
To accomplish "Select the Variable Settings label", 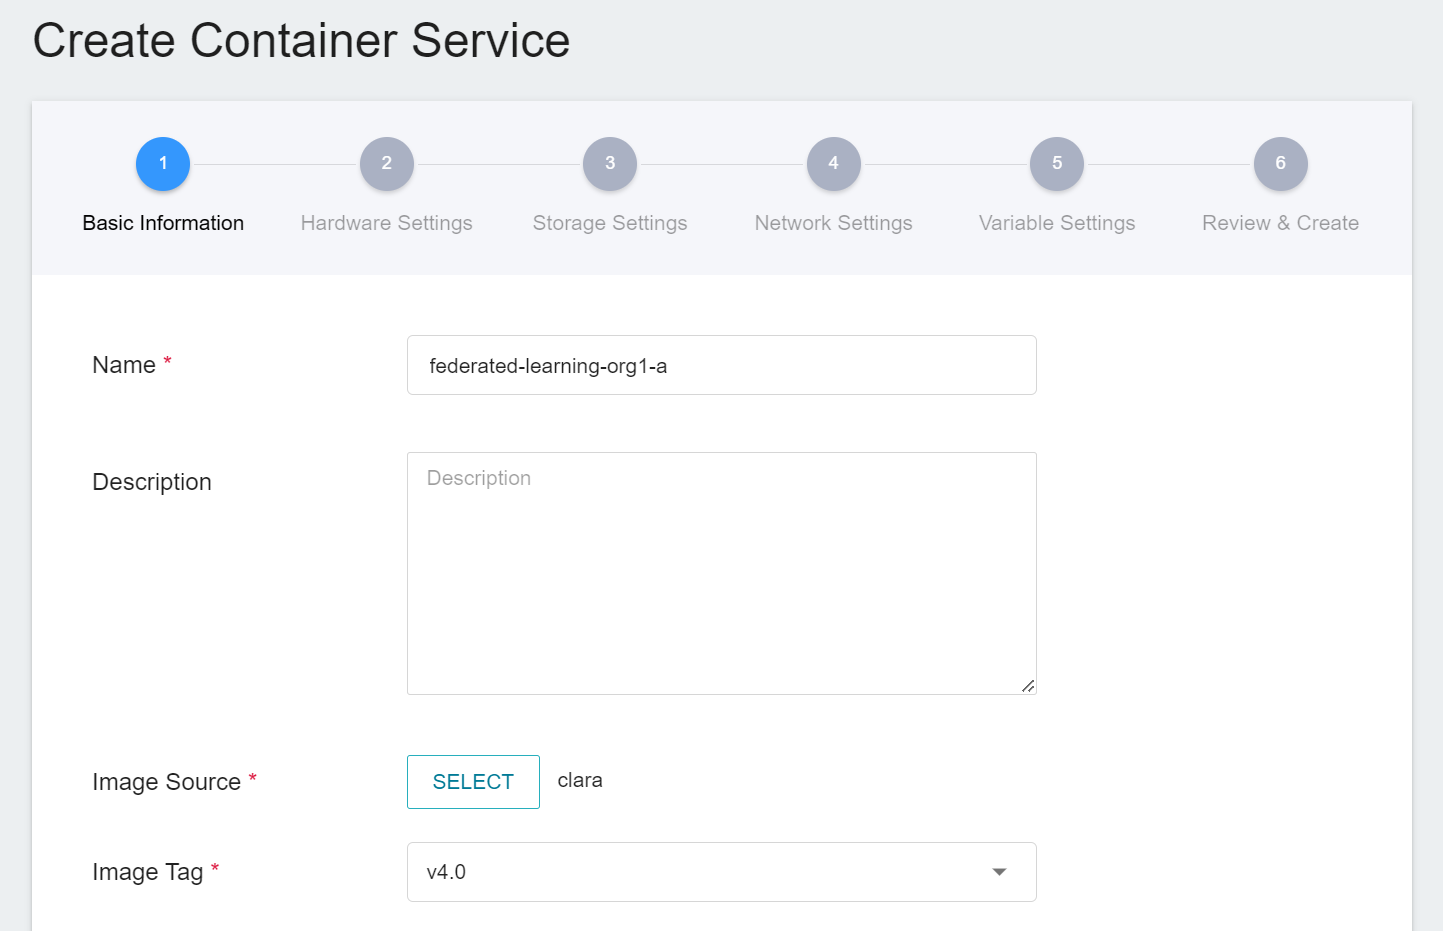I will click(x=1057, y=223).
